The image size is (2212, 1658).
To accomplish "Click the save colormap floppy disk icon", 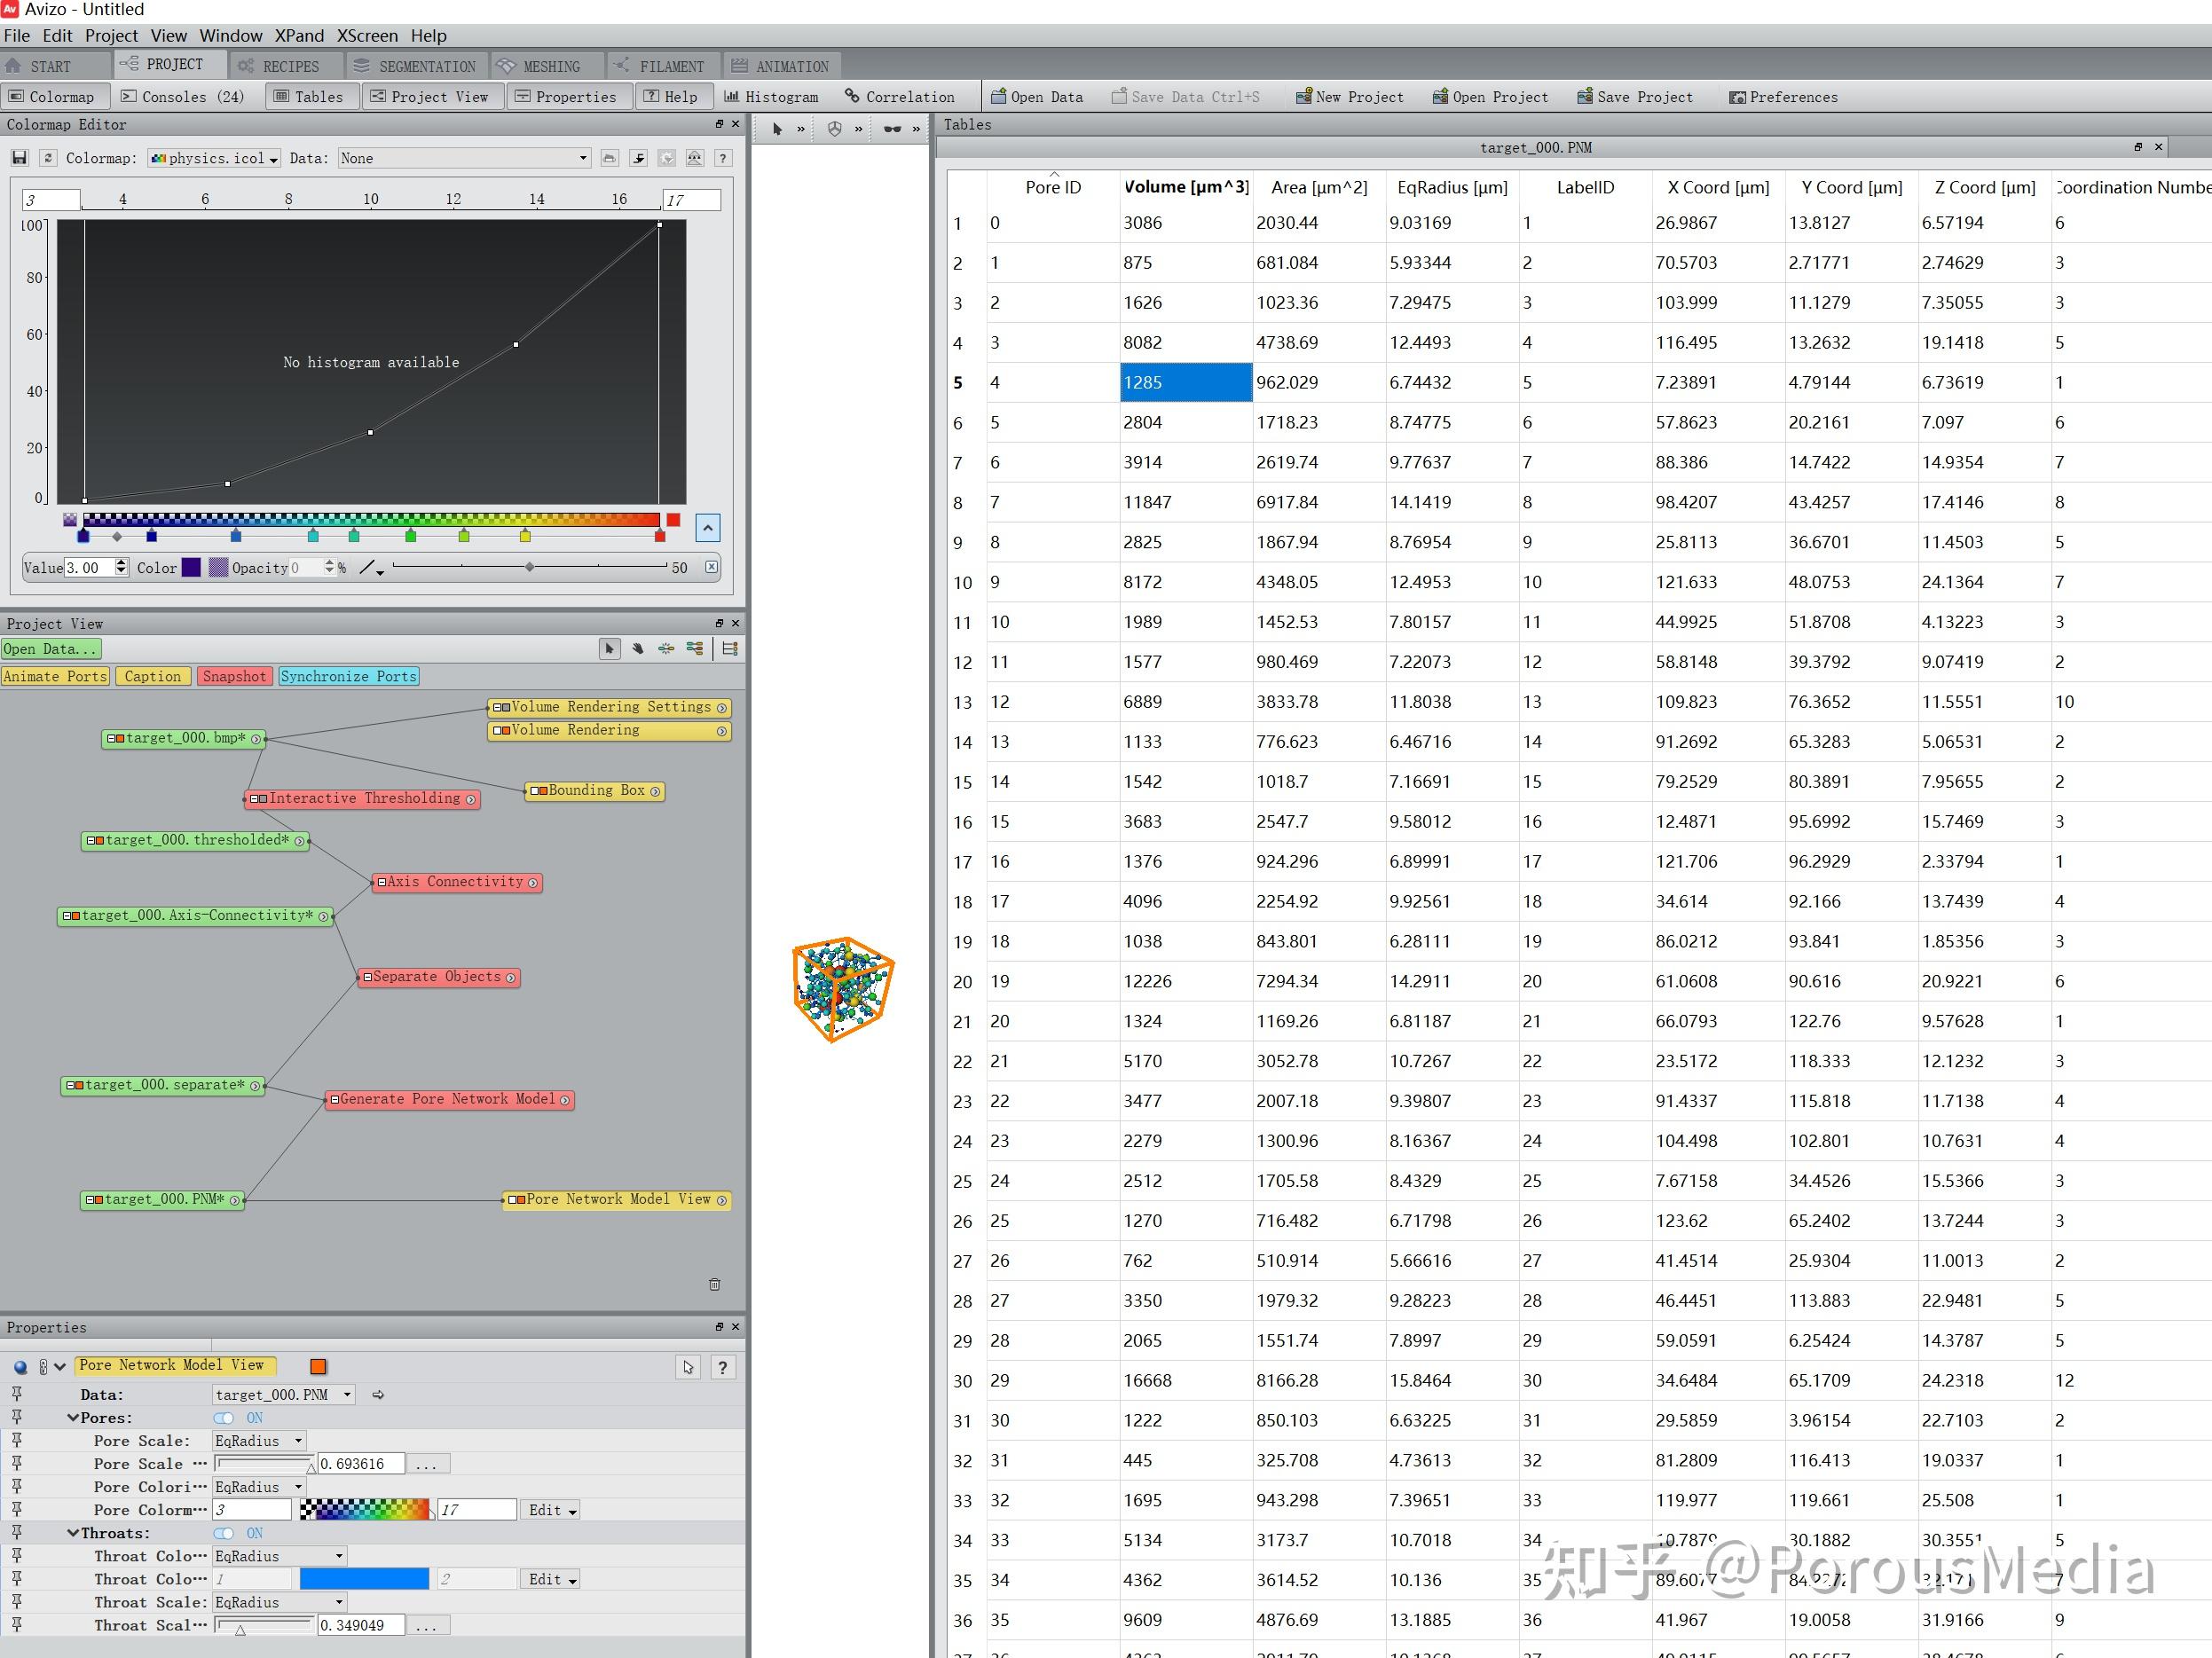I will [19, 158].
